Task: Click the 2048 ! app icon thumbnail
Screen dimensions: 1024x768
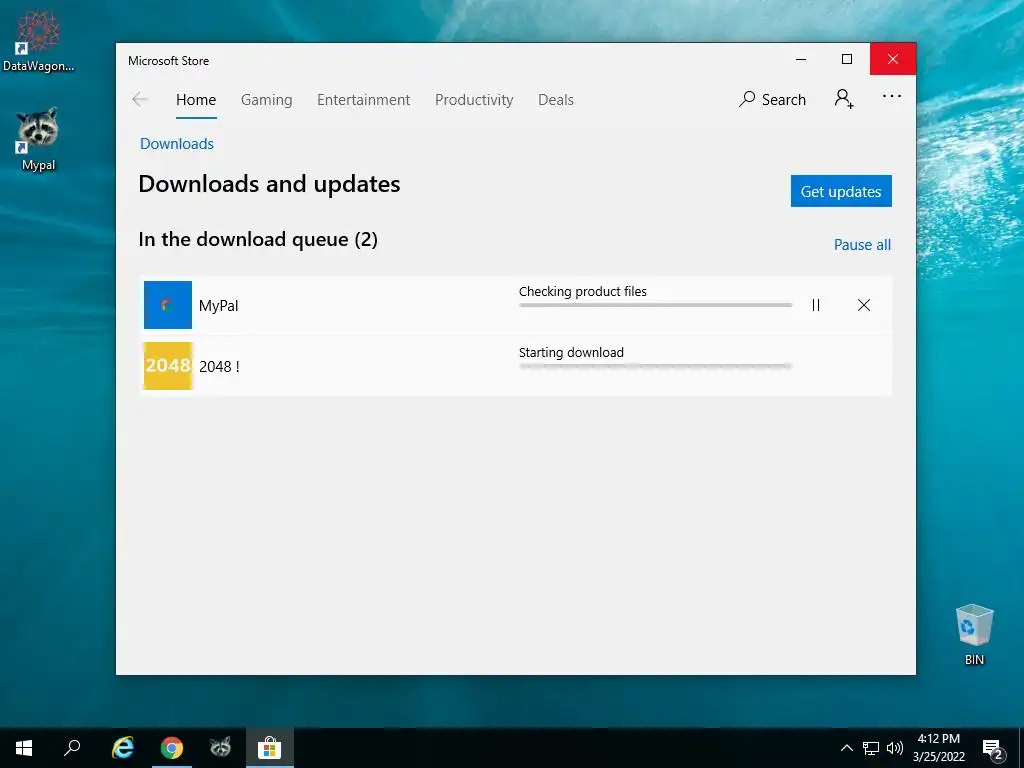Action: point(168,366)
